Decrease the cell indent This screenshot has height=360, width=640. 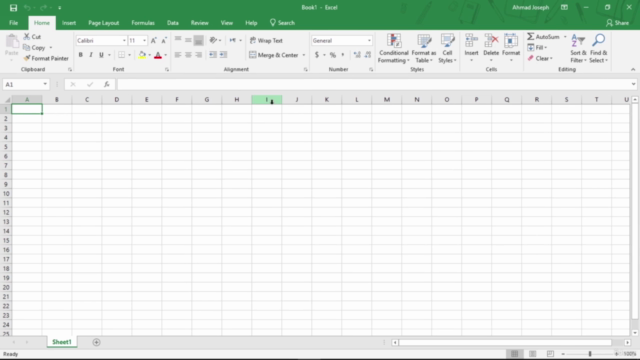[213, 55]
